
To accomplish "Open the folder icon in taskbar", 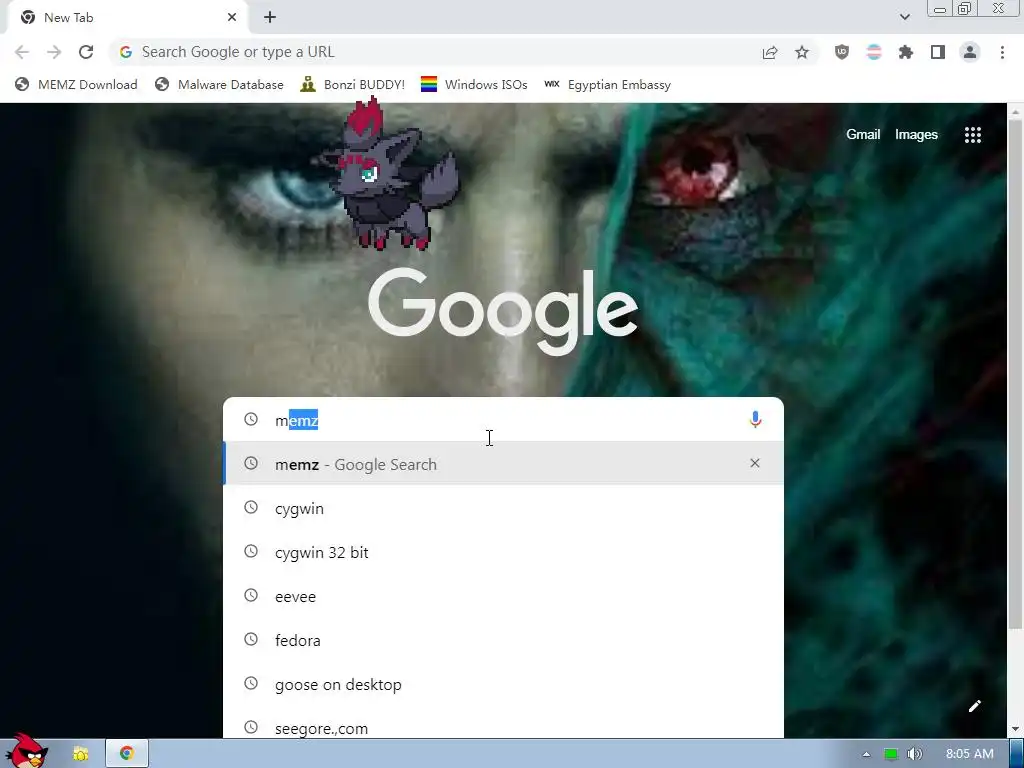I will 80,754.
